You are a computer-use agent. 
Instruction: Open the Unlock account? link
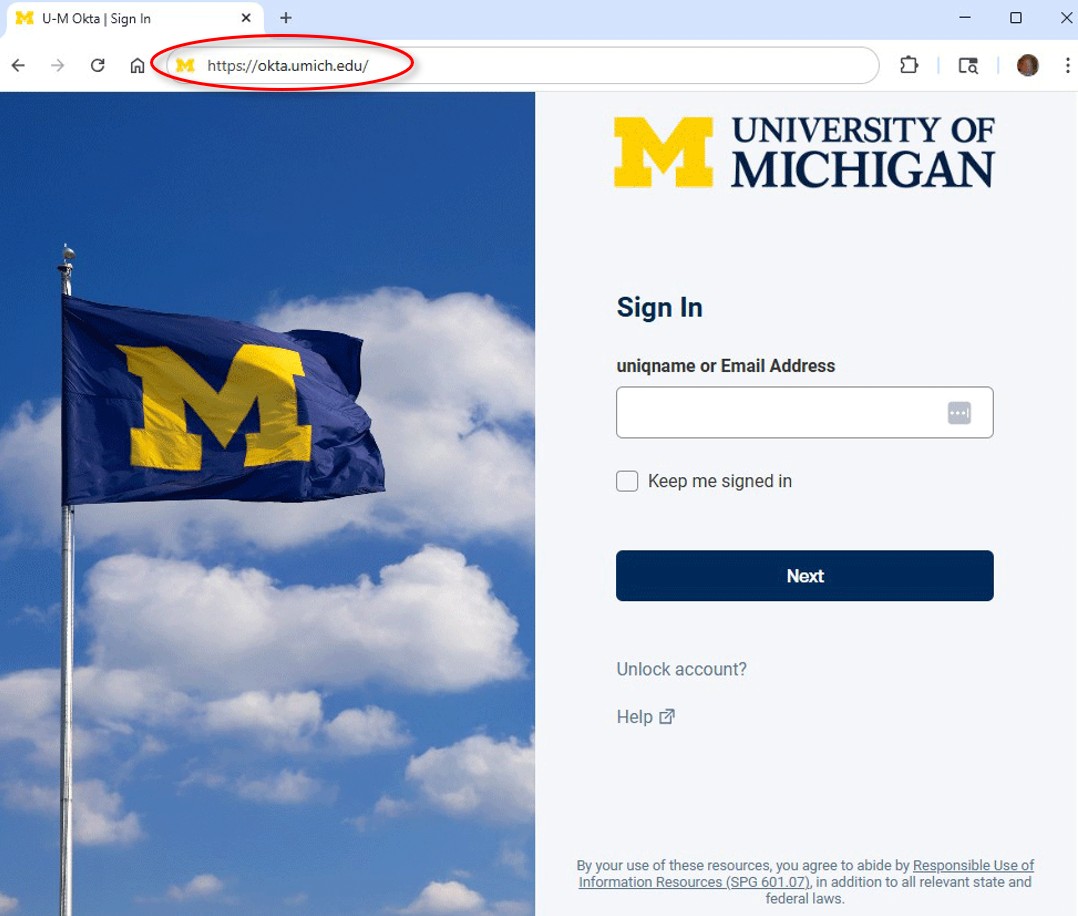[x=681, y=669]
